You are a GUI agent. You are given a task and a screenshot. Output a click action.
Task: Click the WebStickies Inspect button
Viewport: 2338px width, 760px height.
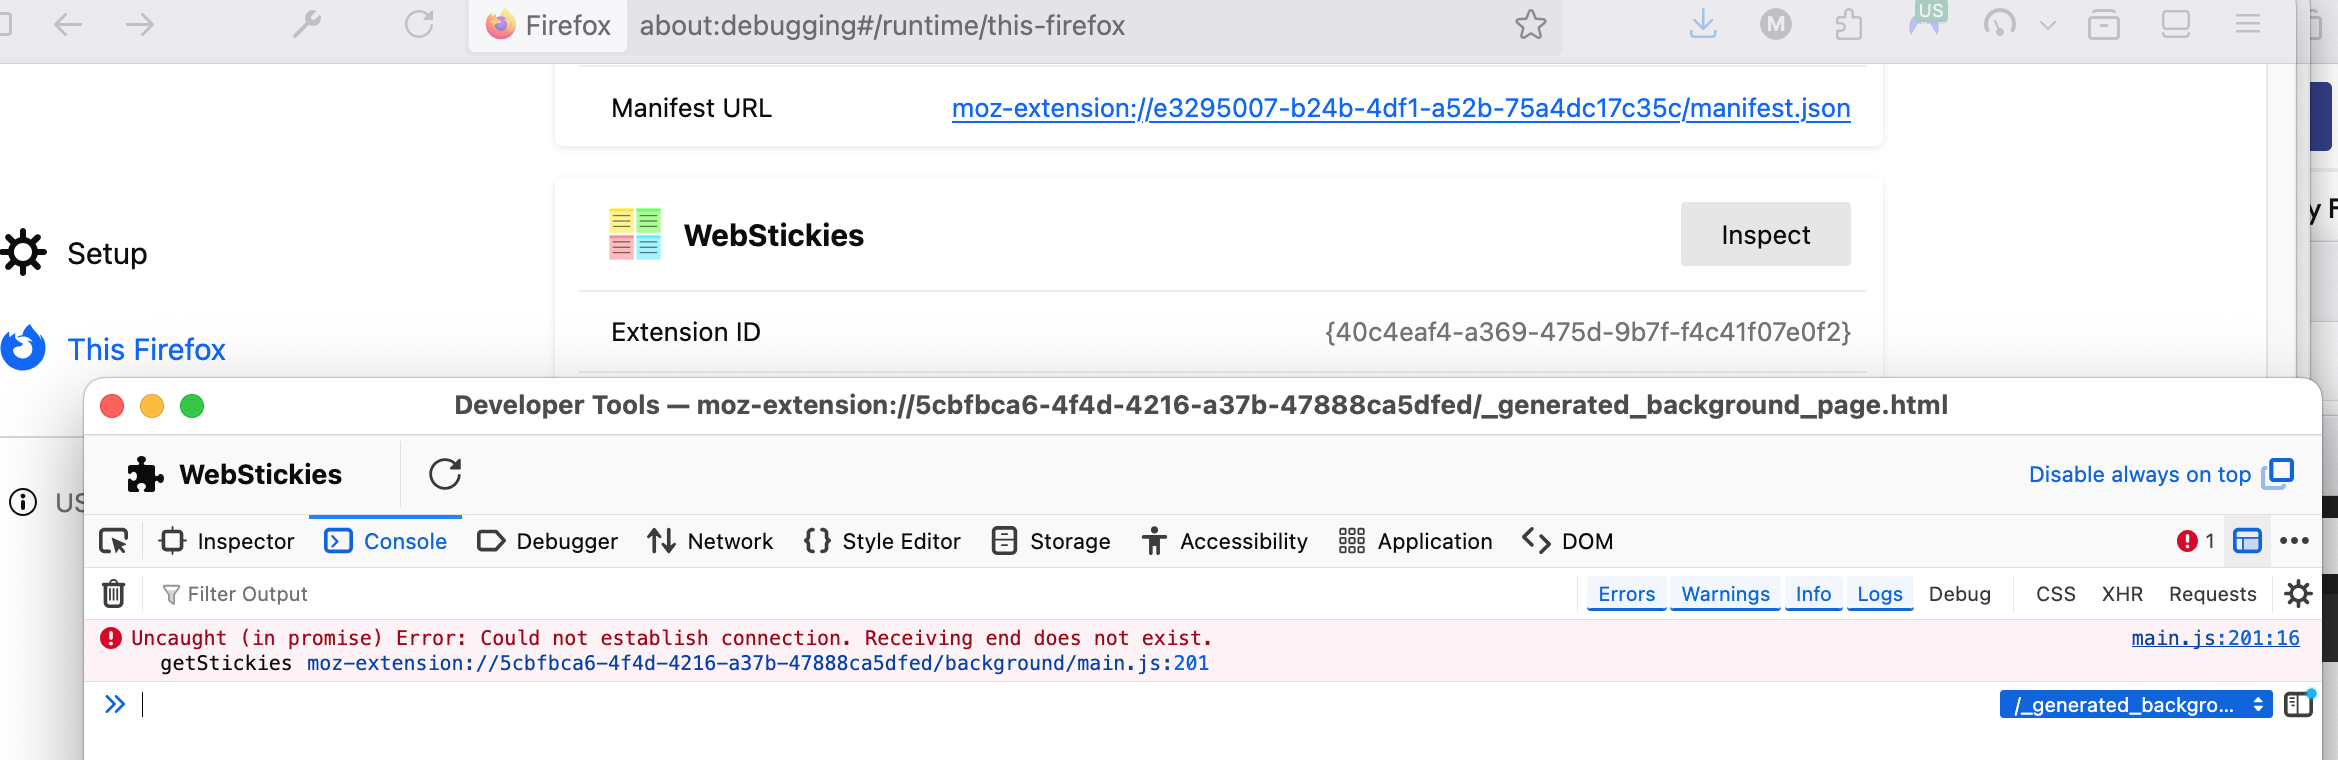(x=1765, y=235)
